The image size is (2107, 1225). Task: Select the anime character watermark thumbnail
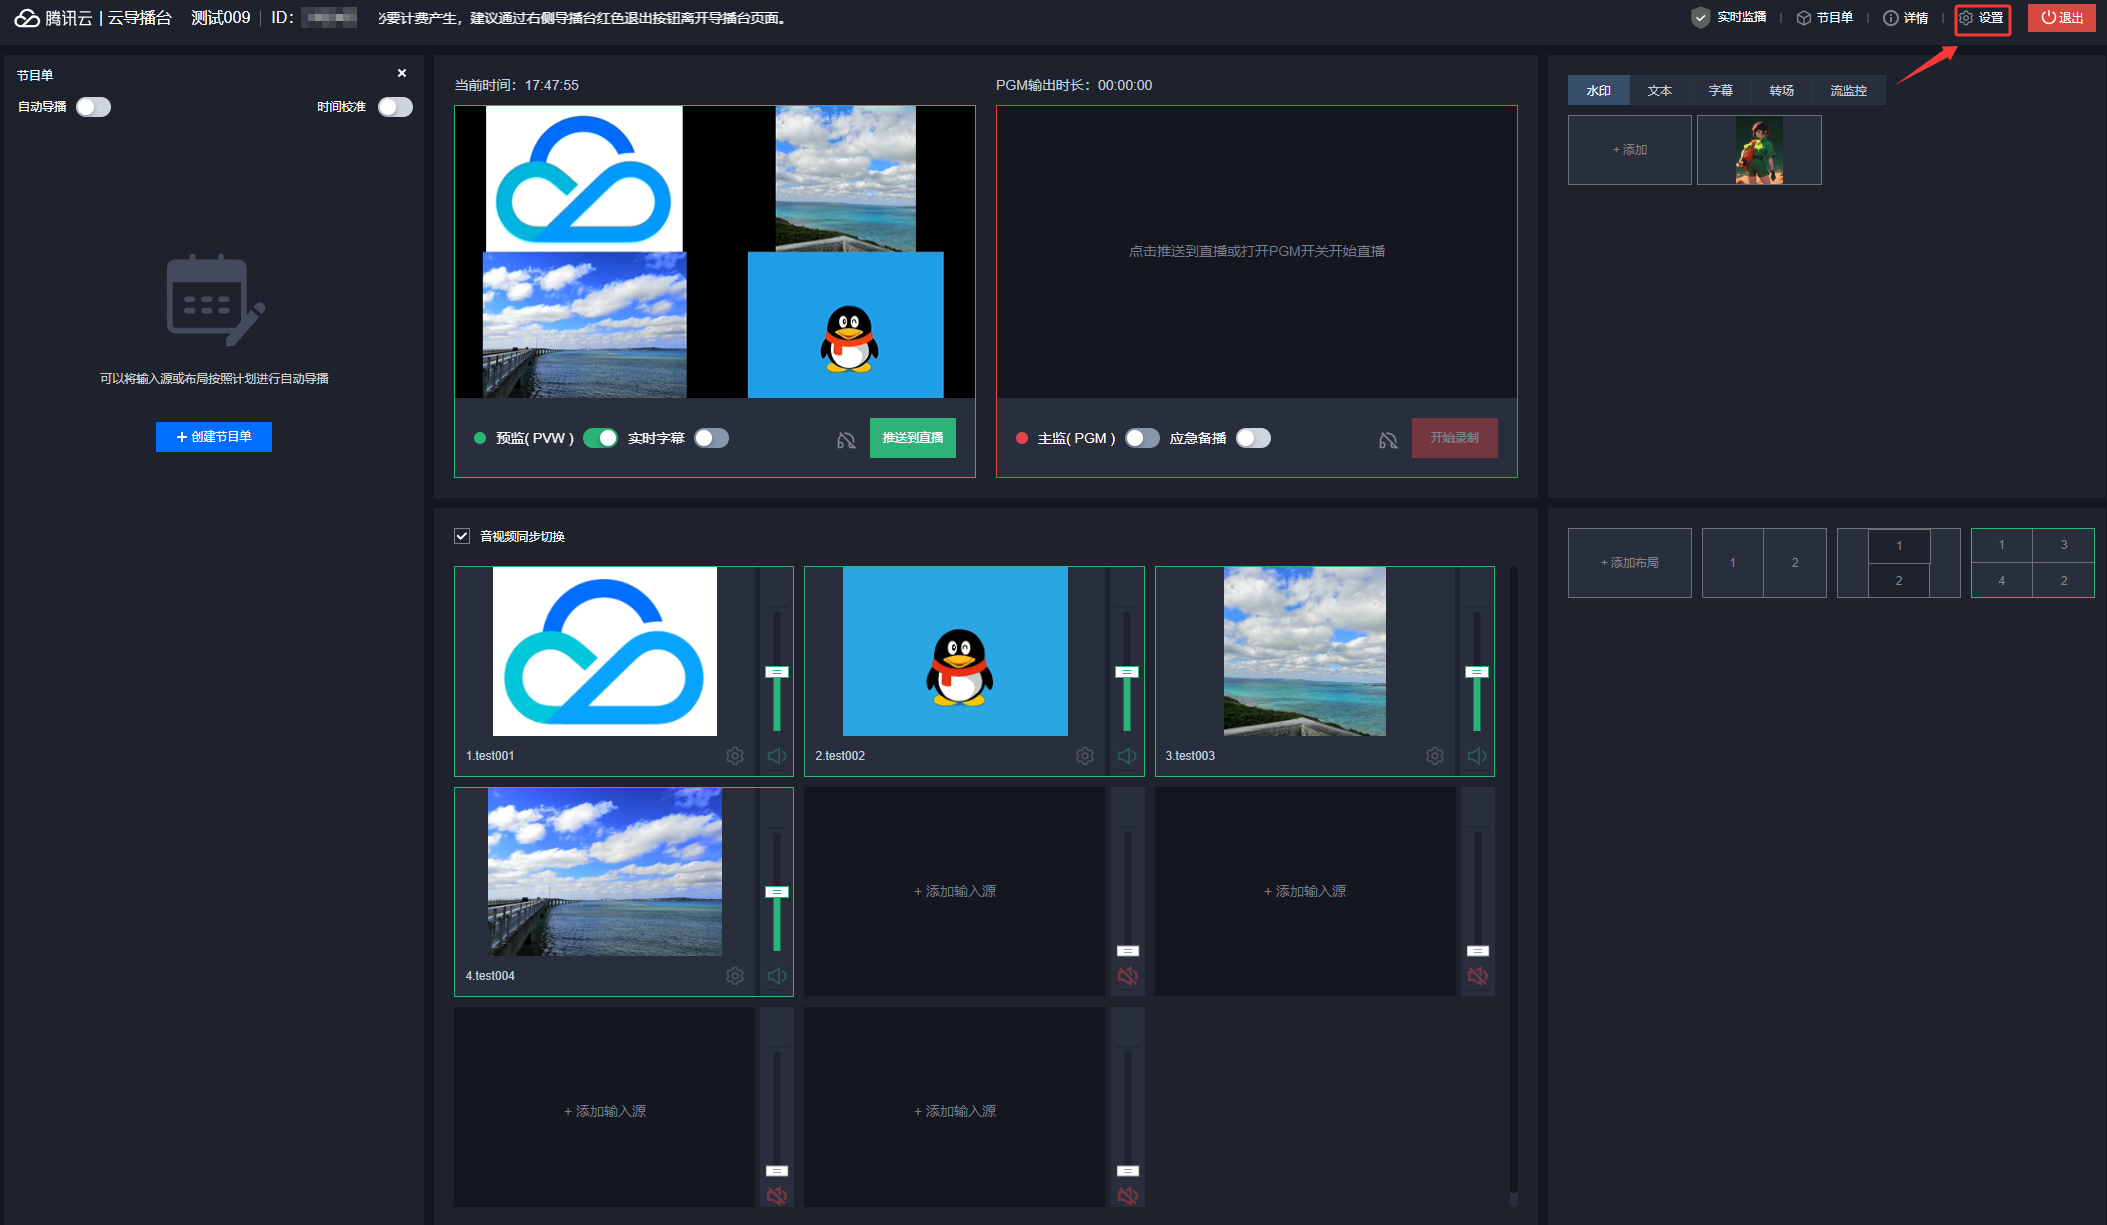point(1759,150)
